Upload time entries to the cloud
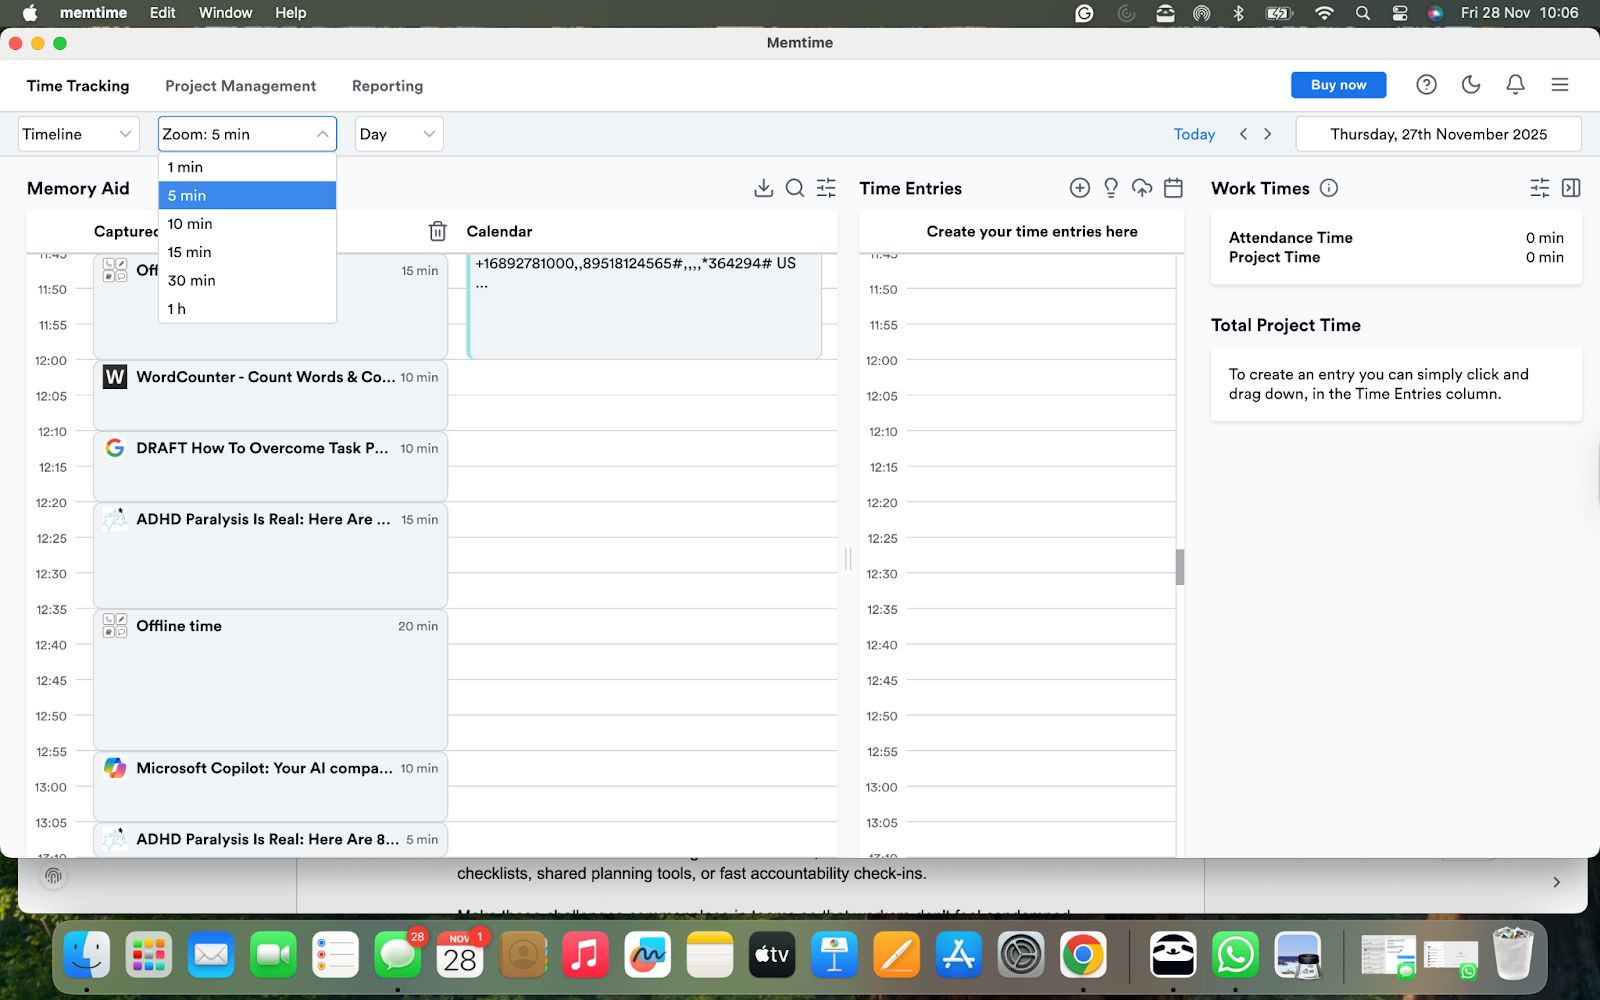The height and width of the screenshot is (1000, 1600). tap(1142, 187)
